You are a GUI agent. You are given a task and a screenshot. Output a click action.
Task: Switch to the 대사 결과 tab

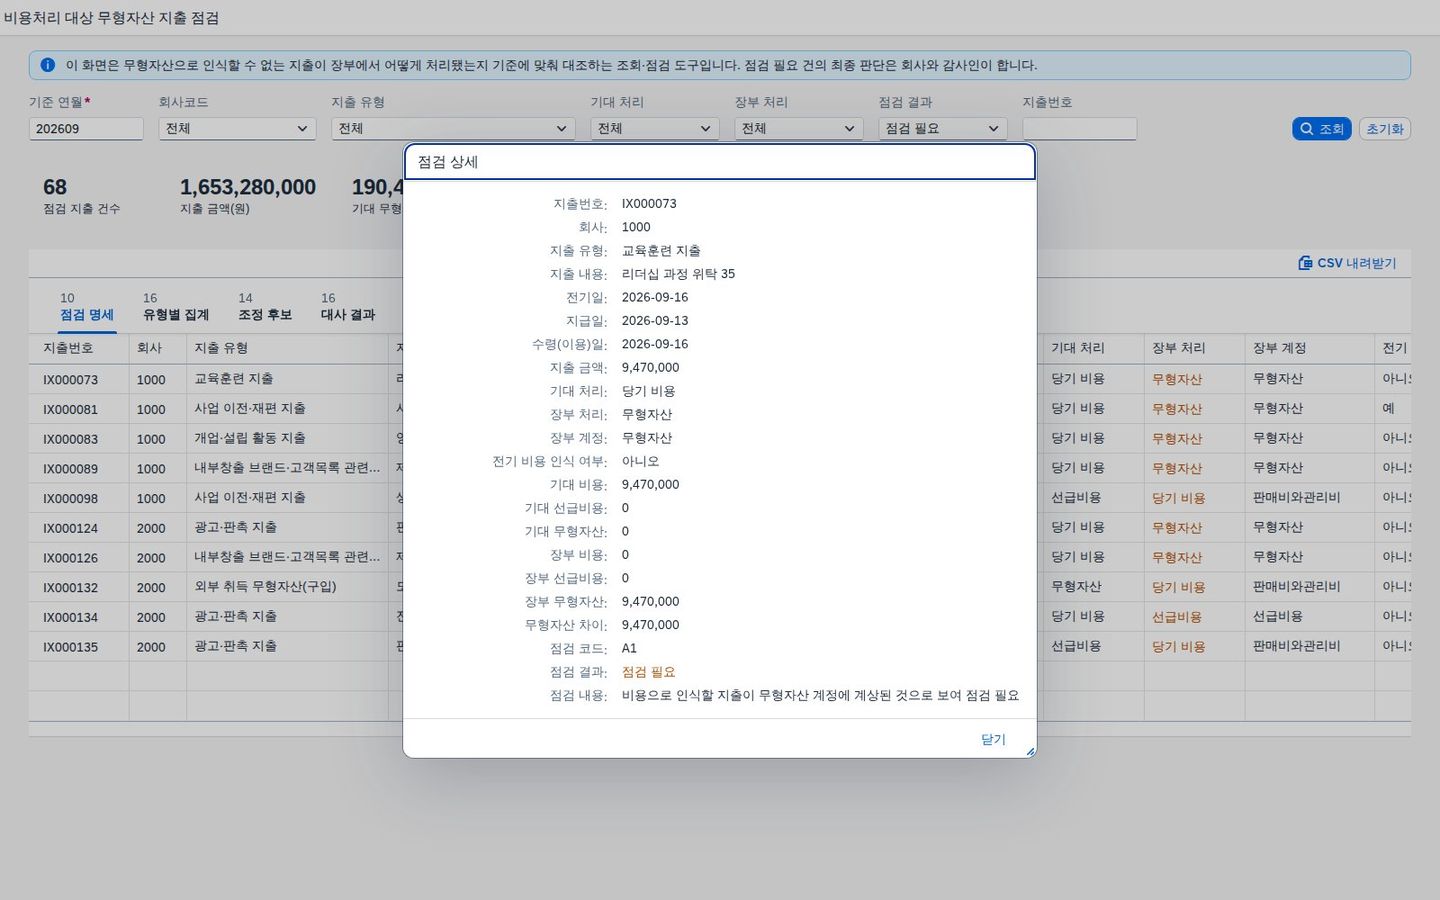(348, 307)
